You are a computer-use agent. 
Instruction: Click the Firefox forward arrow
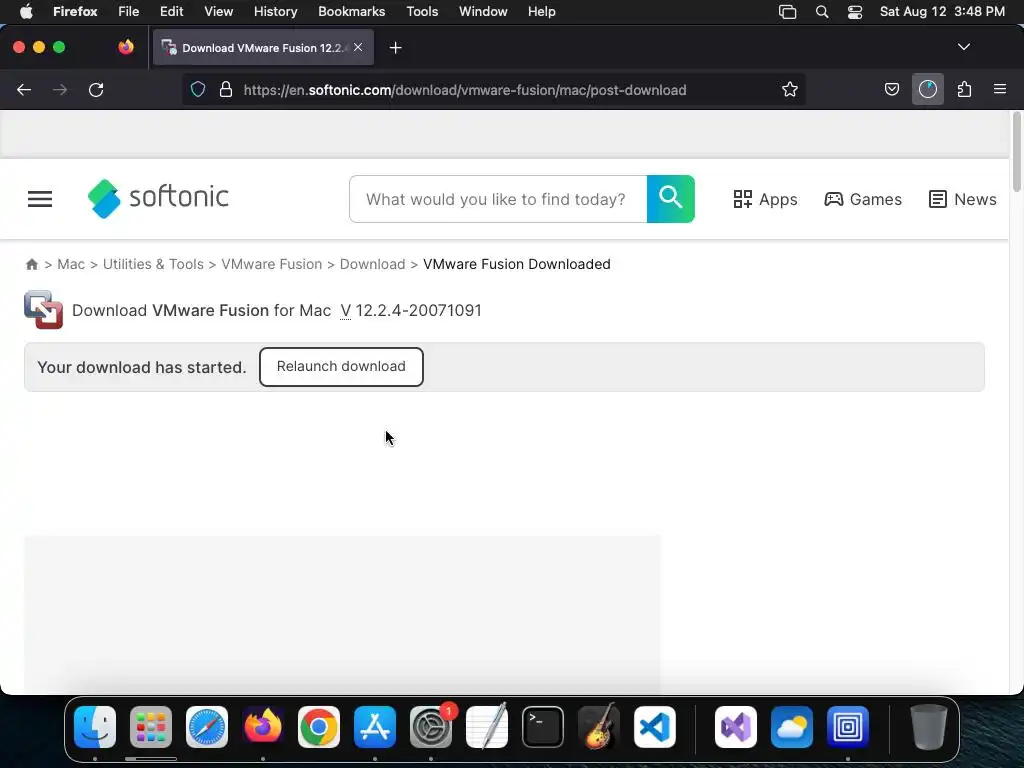click(x=60, y=89)
